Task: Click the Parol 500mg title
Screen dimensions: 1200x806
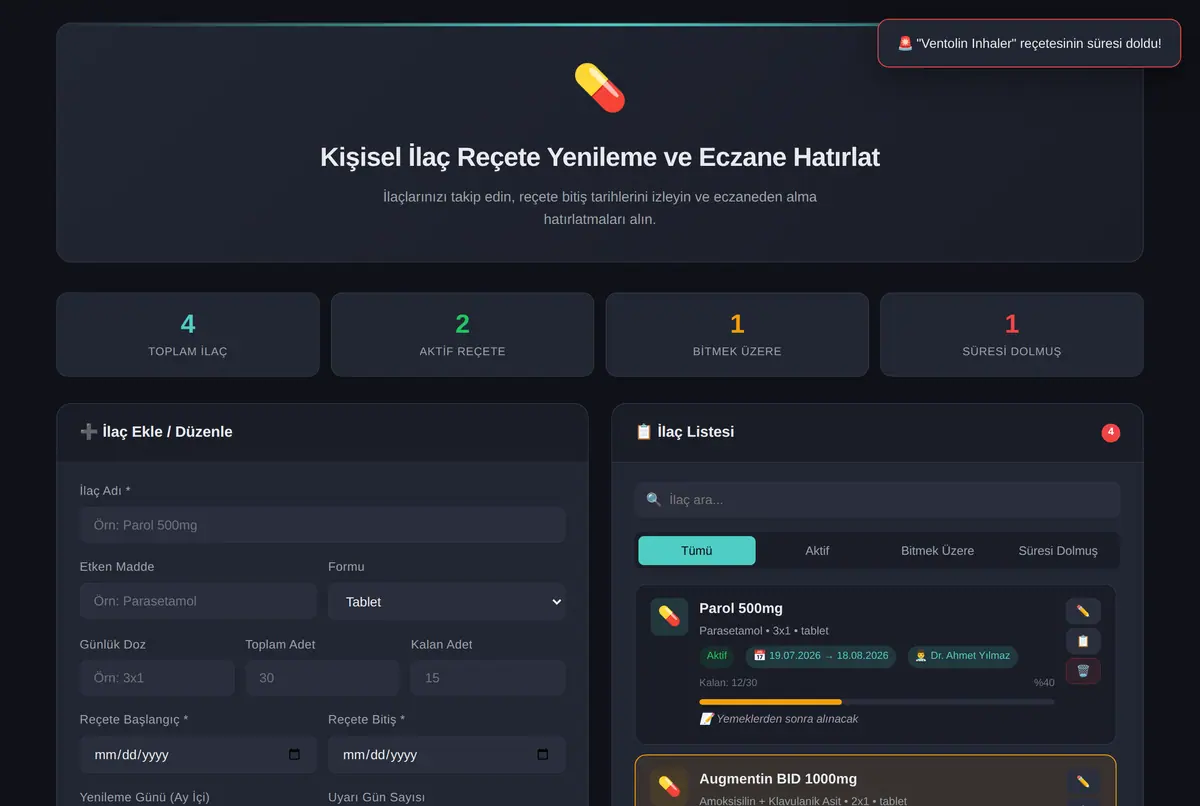Action: pos(741,608)
